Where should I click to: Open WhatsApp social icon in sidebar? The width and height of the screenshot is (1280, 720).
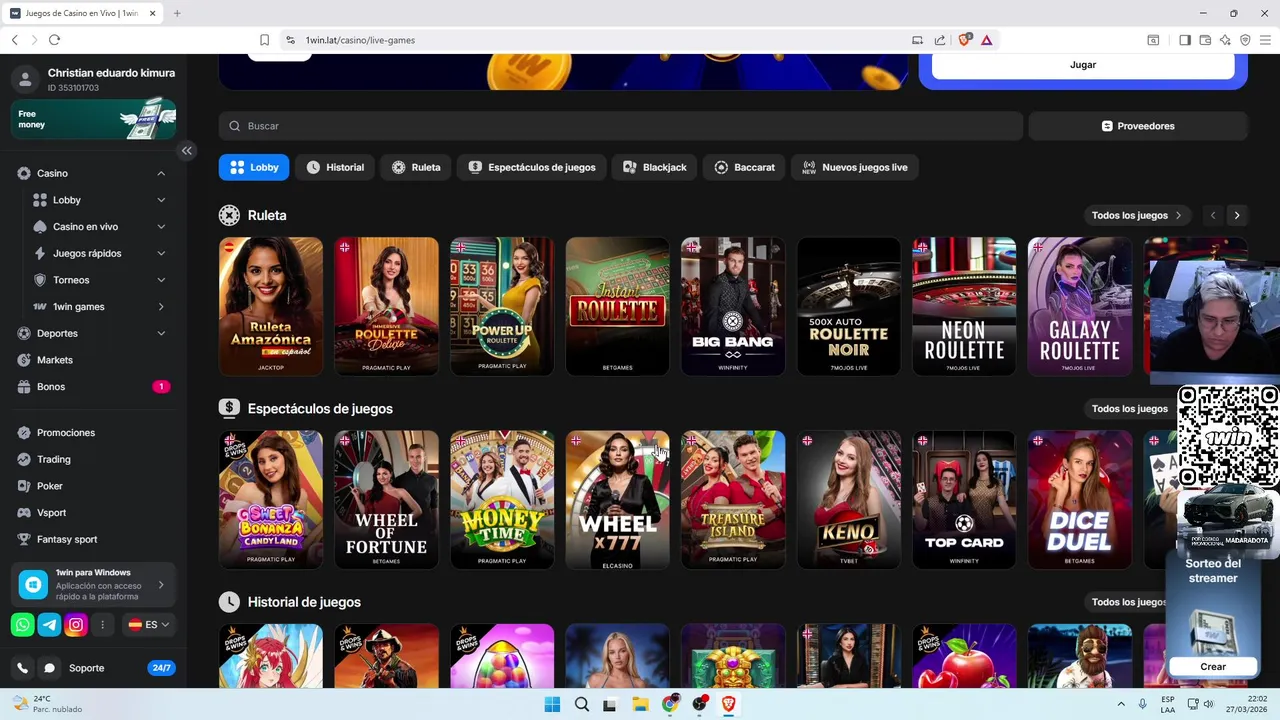point(22,625)
